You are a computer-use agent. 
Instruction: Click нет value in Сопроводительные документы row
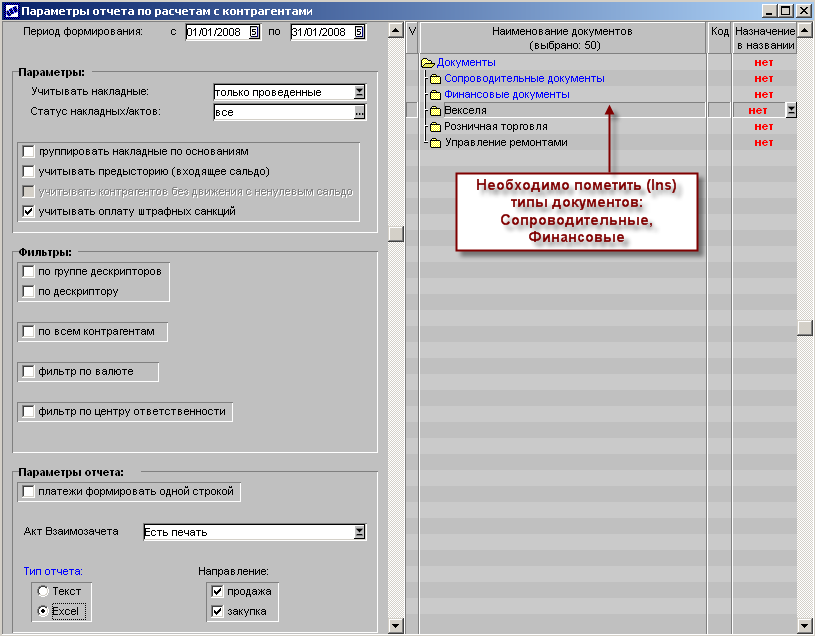coord(764,79)
